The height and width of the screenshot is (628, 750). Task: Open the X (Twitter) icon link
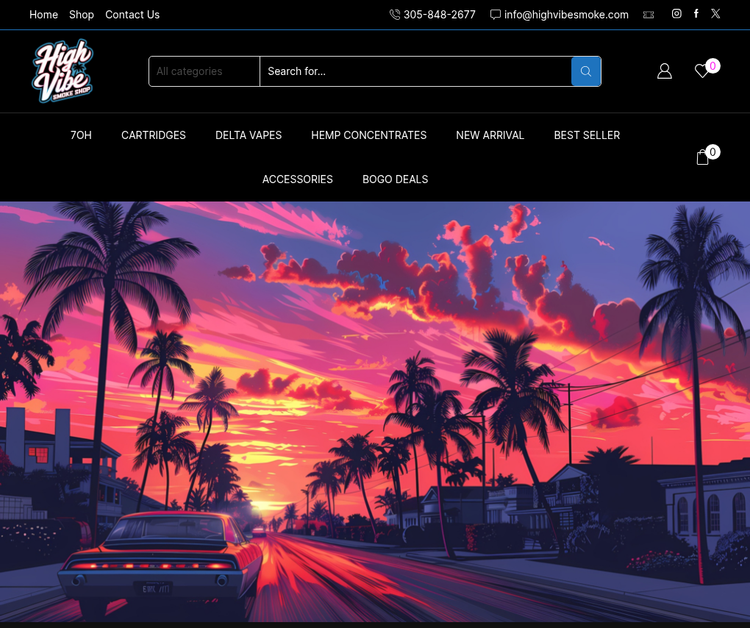point(715,14)
